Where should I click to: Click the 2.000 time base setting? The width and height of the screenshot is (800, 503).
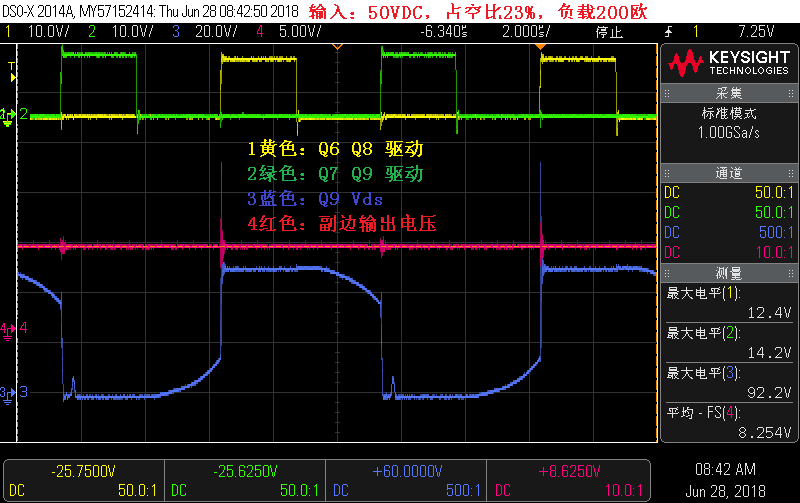[x=526, y=32]
